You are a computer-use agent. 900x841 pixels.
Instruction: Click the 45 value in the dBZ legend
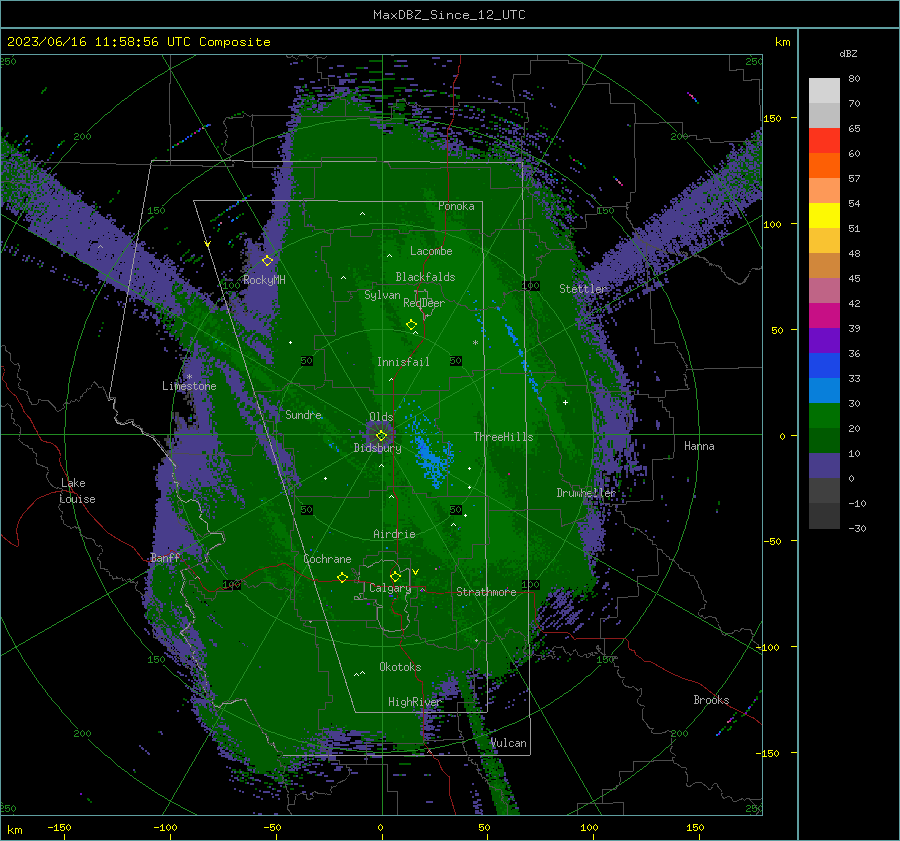pyautogui.click(x=854, y=278)
